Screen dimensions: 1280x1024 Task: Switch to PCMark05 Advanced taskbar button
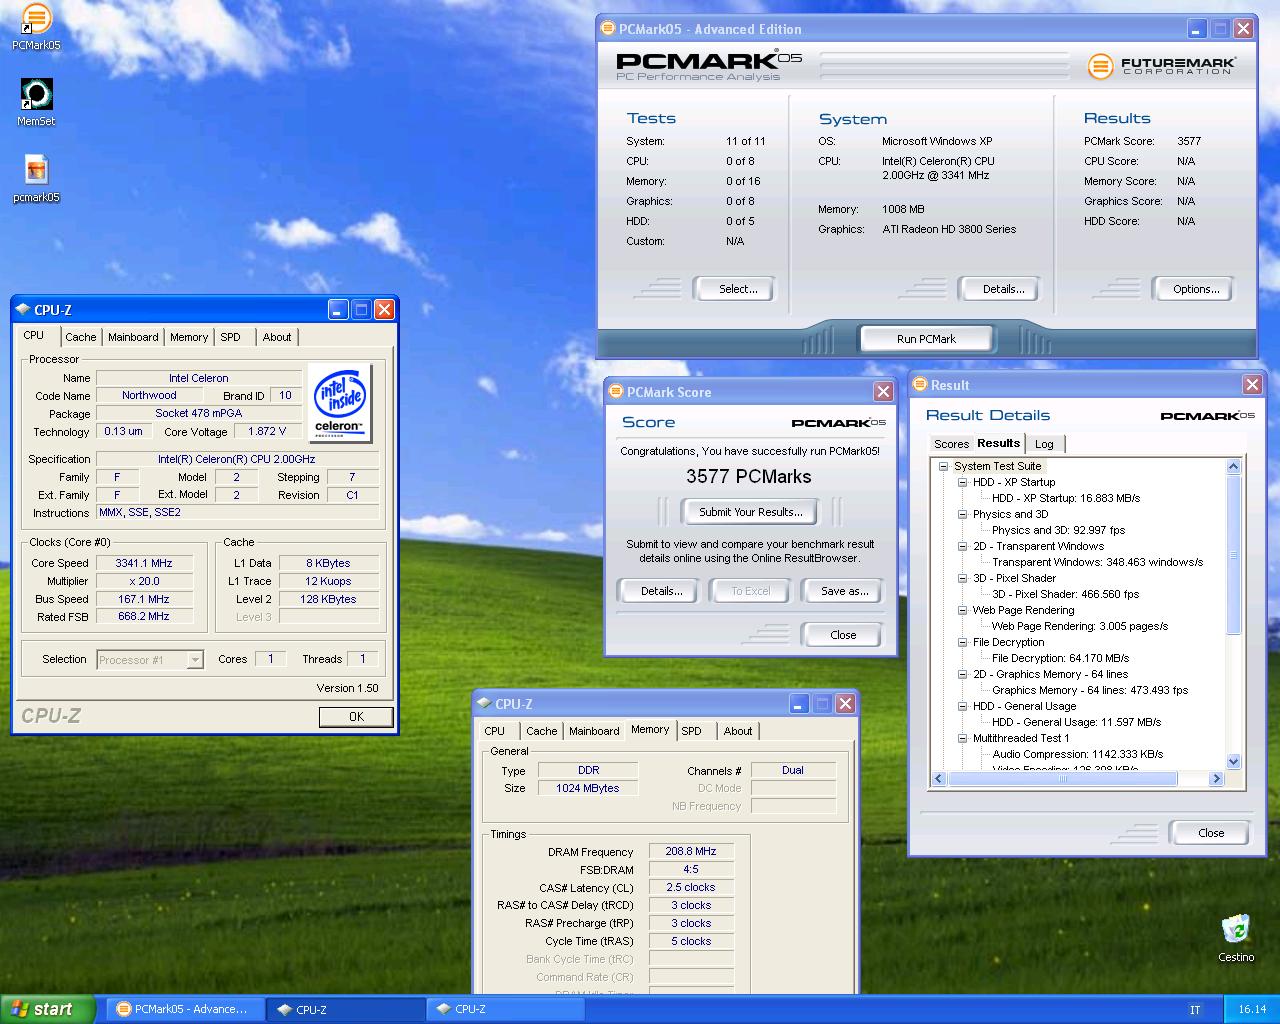[186, 1009]
